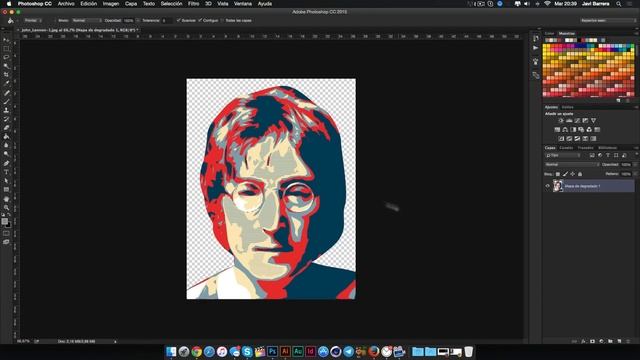The width and height of the screenshot is (640, 360).
Task: Open the workspace switcher dropdown
Action: [608, 20]
